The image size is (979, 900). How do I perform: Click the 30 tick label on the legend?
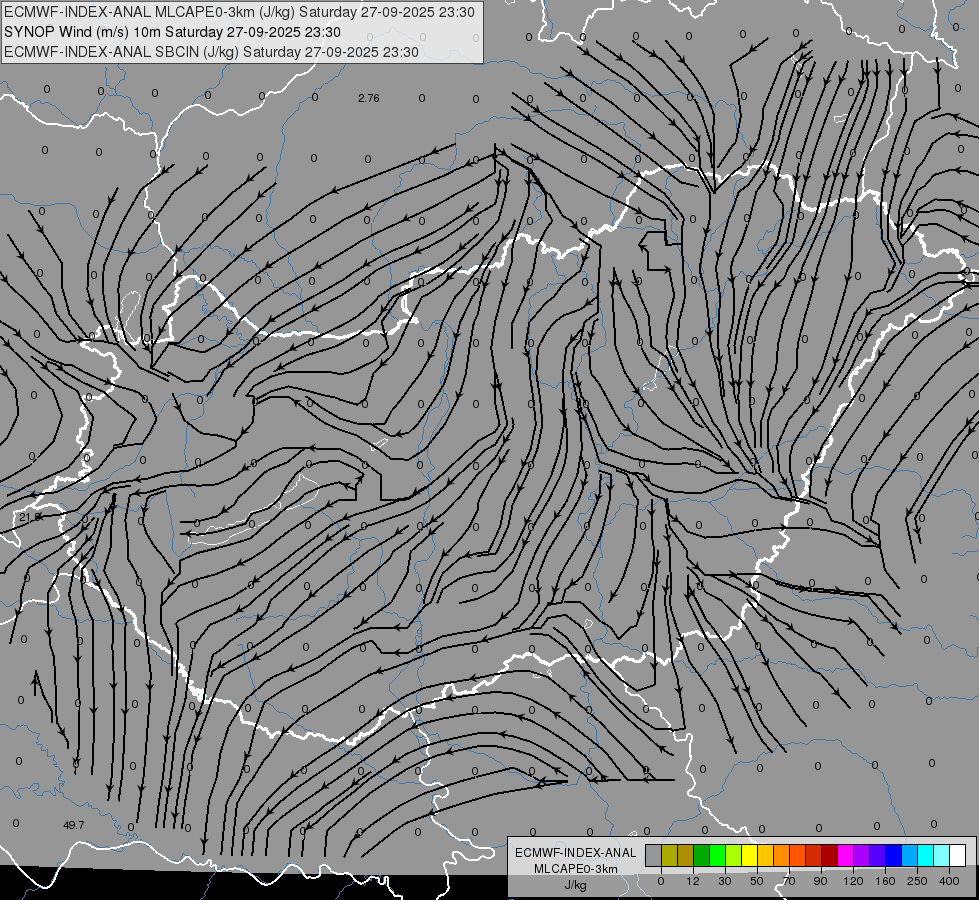pos(725,881)
